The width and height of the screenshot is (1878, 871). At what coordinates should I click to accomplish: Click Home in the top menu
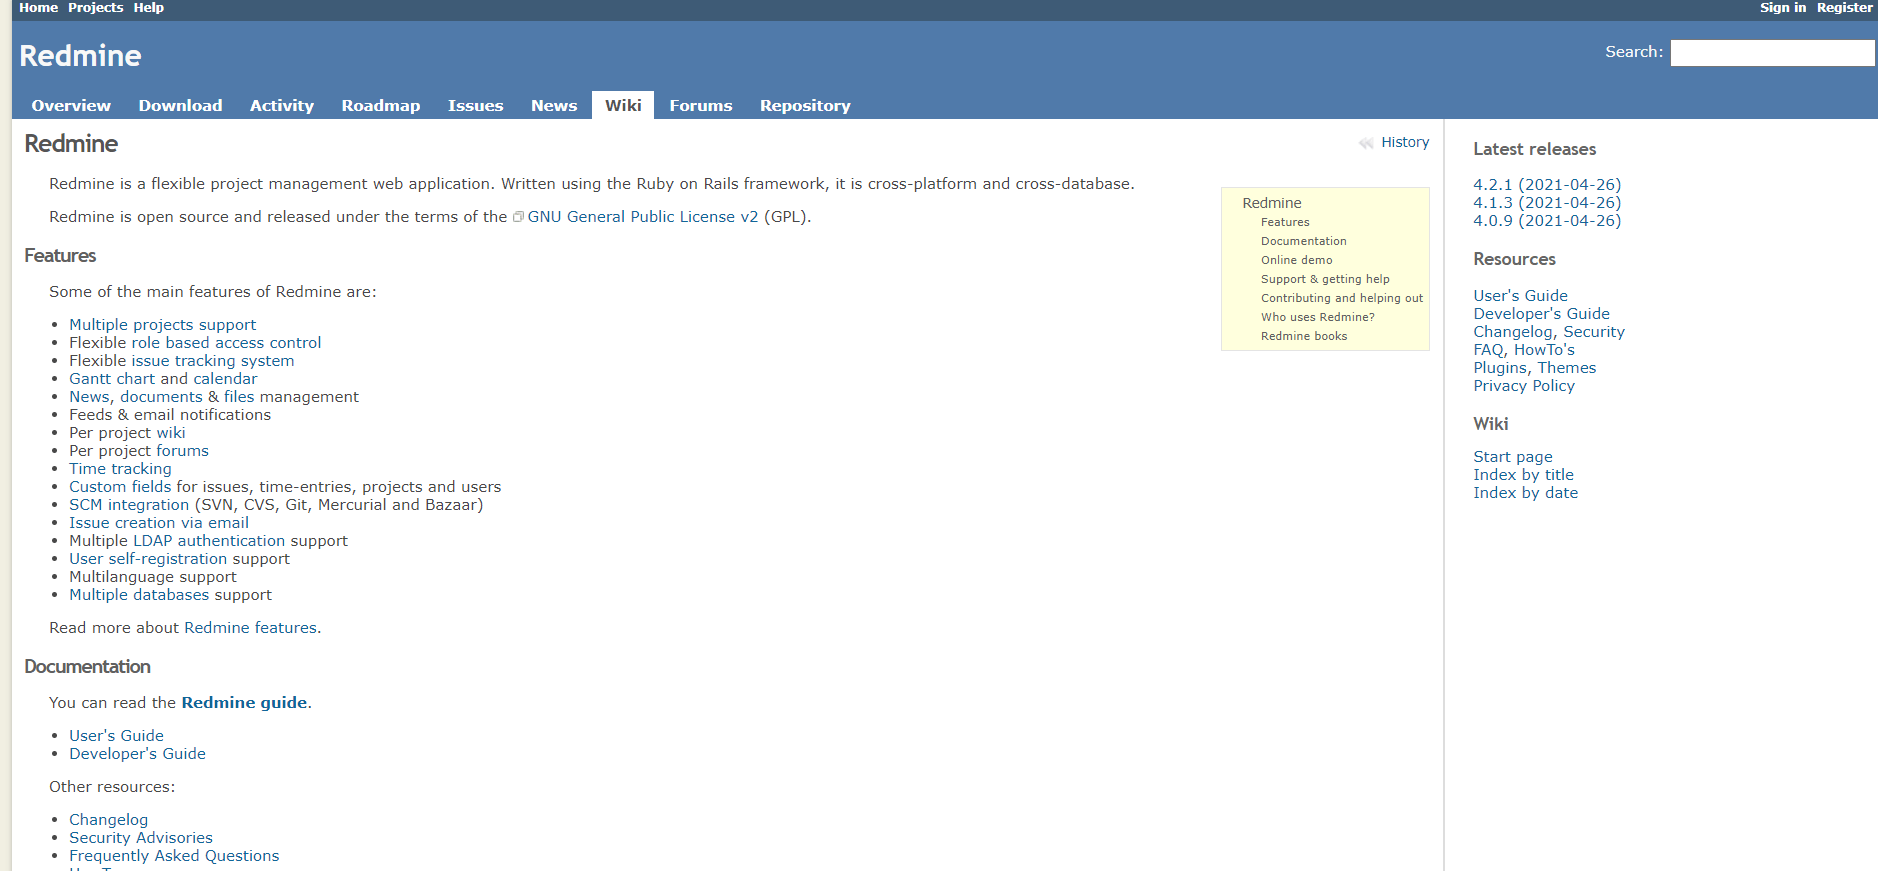(x=39, y=8)
